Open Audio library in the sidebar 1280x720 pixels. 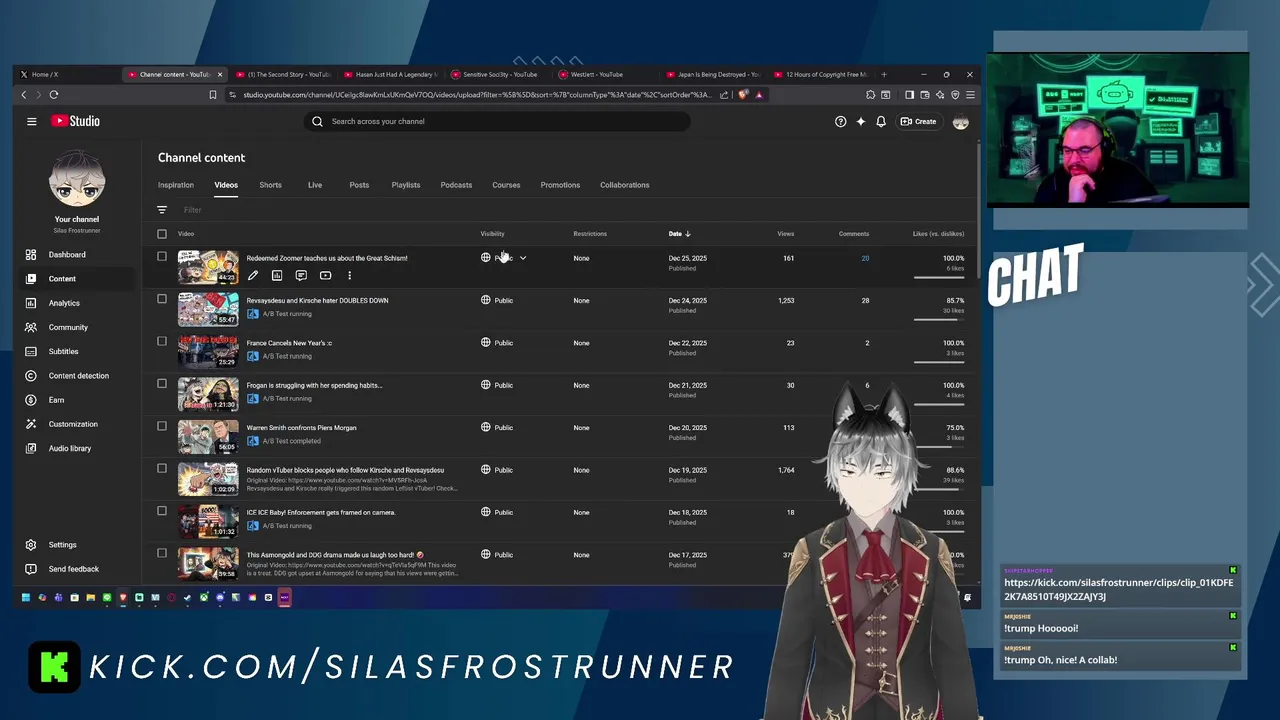pyautogui.click(x=75, y=448)
